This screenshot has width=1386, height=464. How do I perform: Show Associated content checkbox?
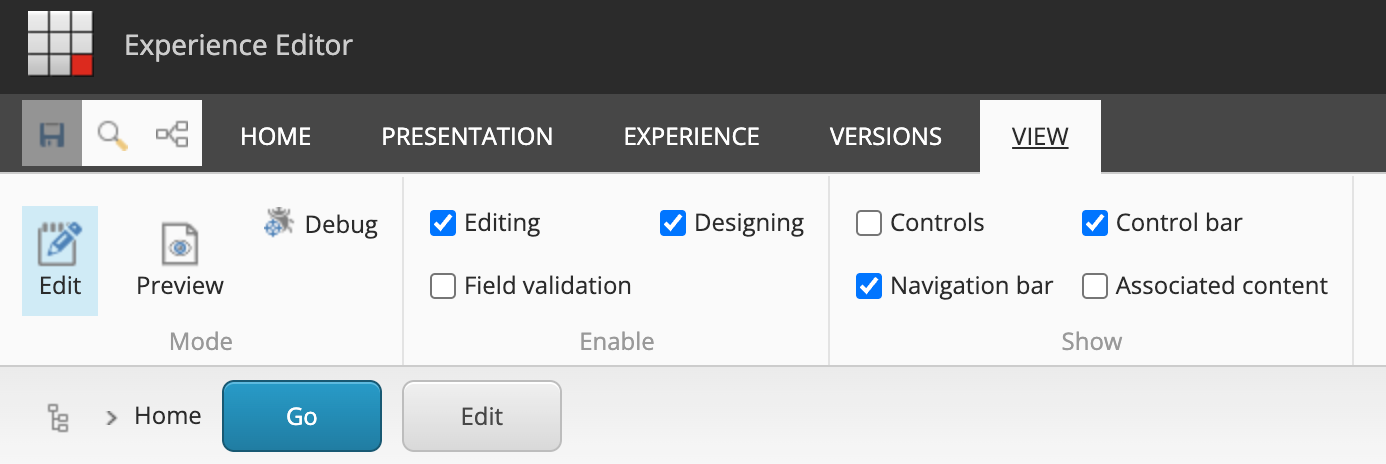(1095, 286)
